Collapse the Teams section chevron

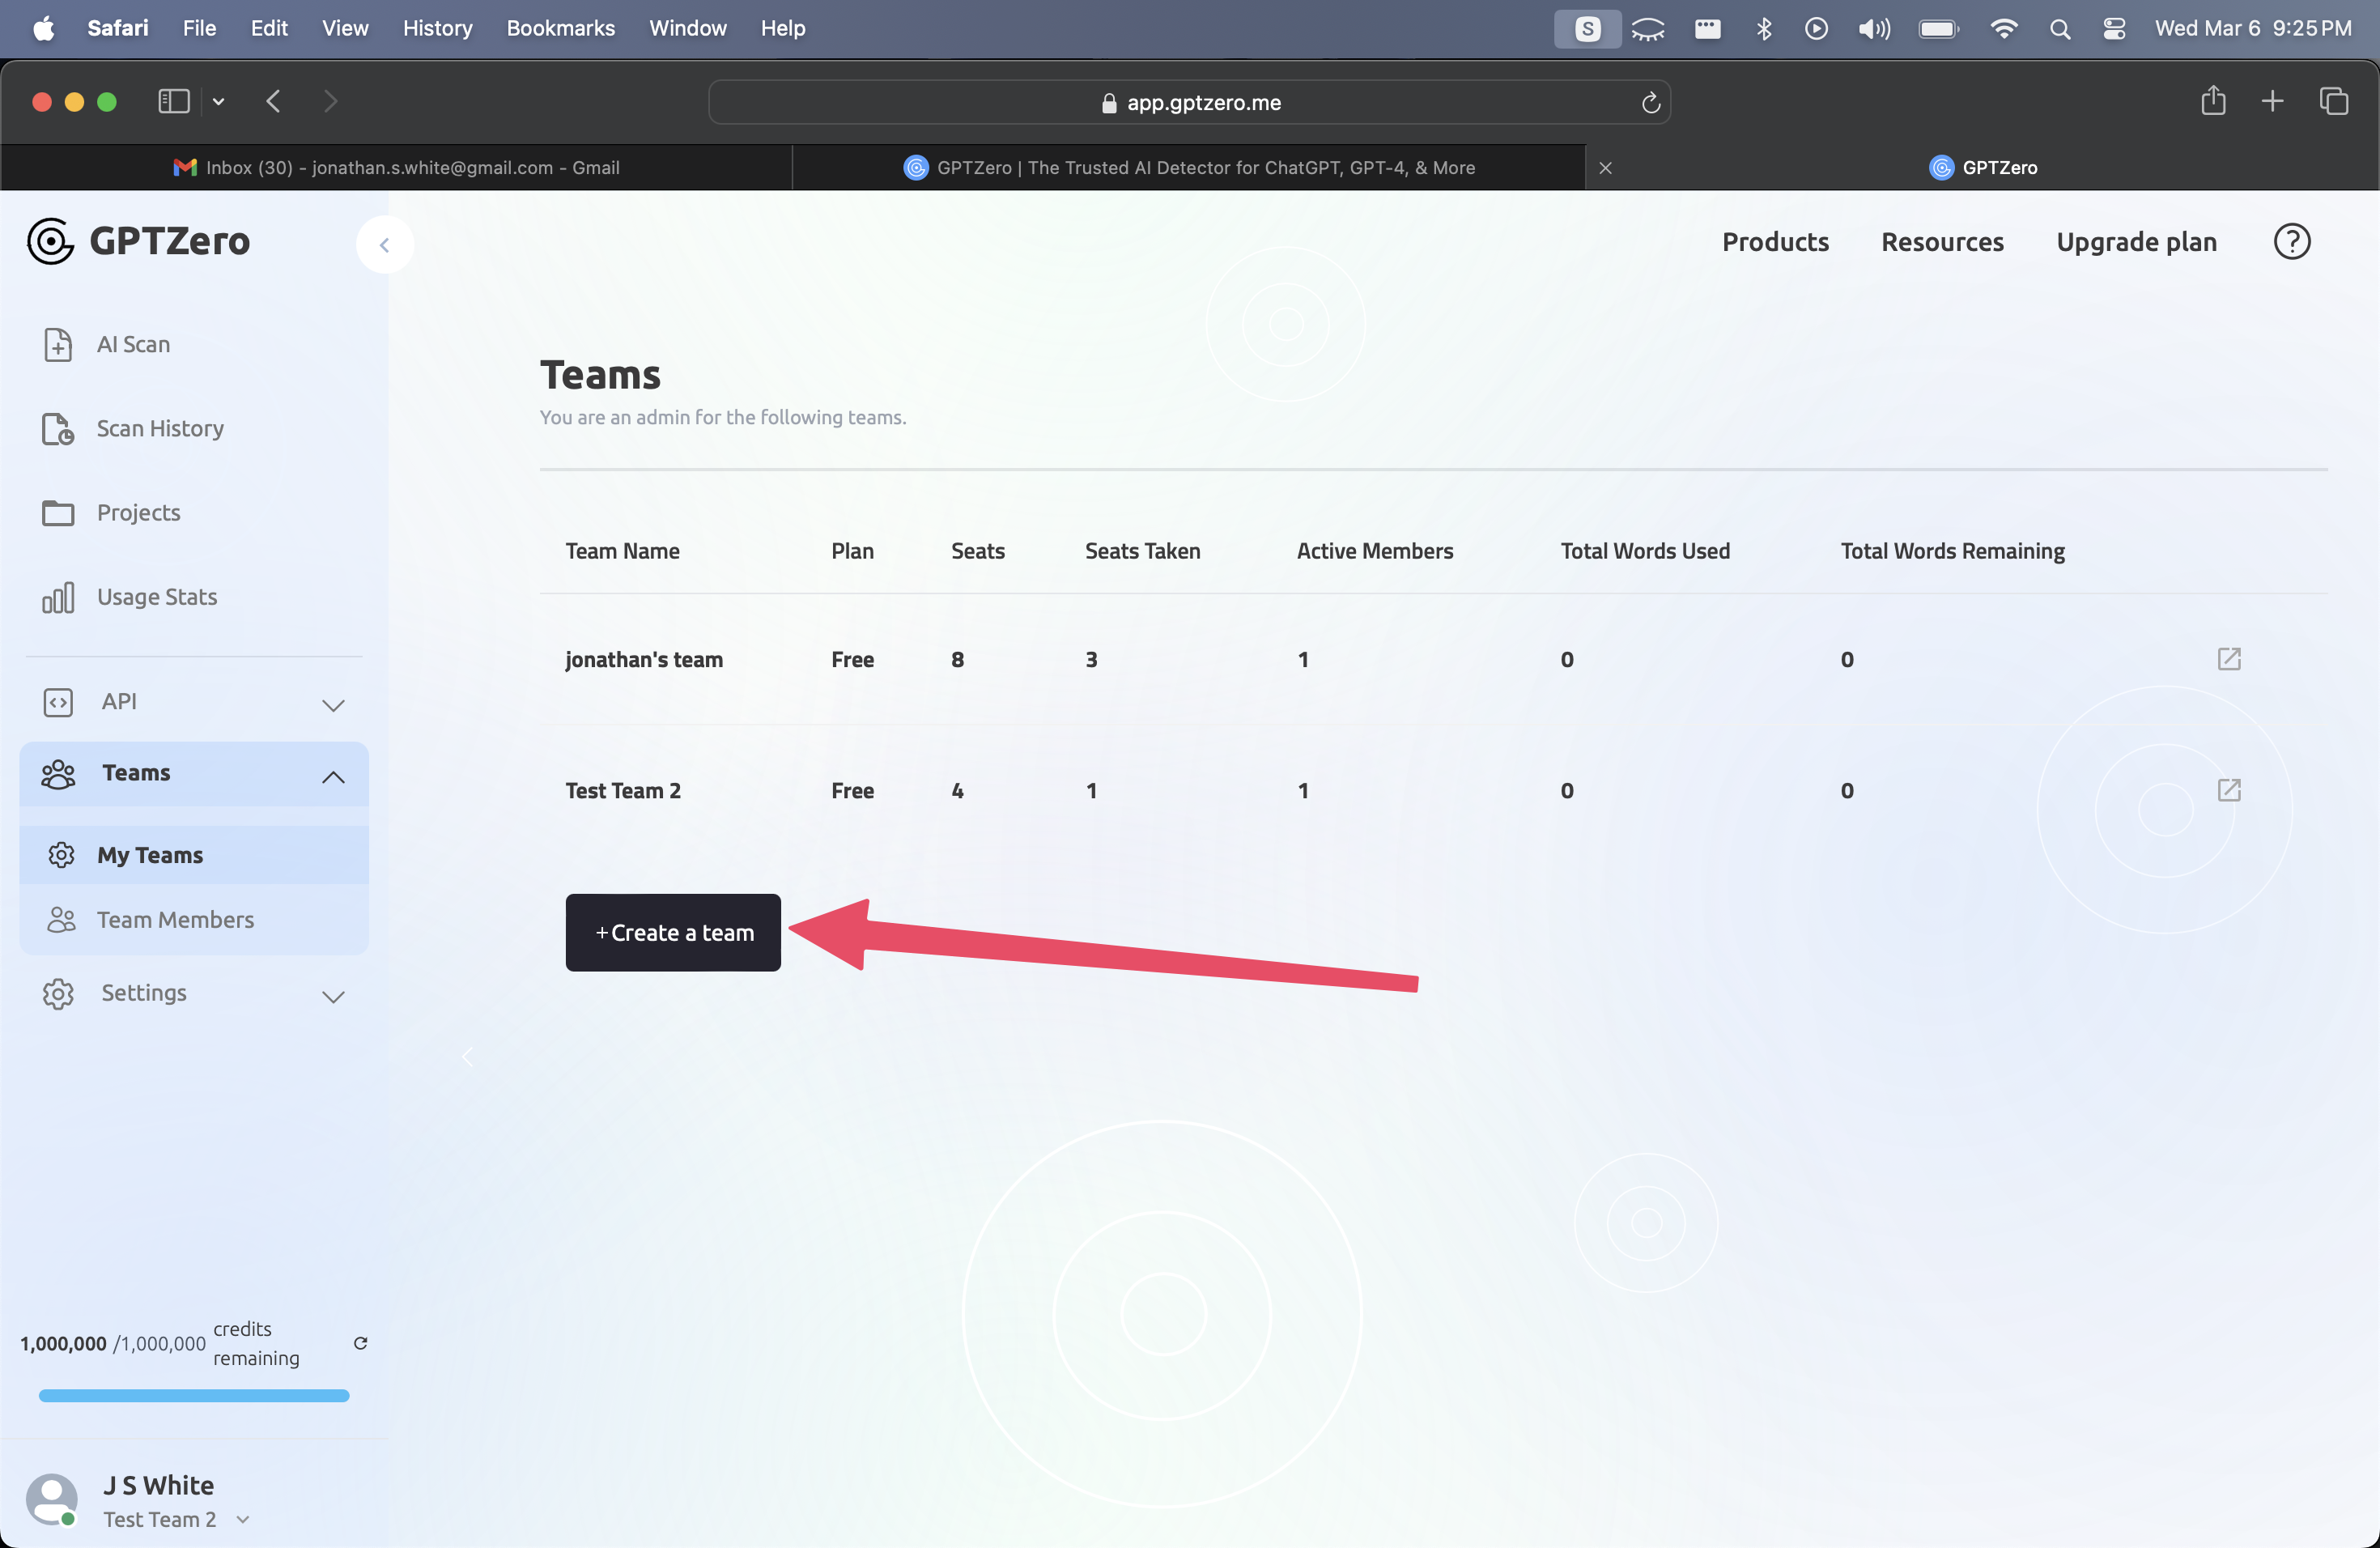point(333,777)
